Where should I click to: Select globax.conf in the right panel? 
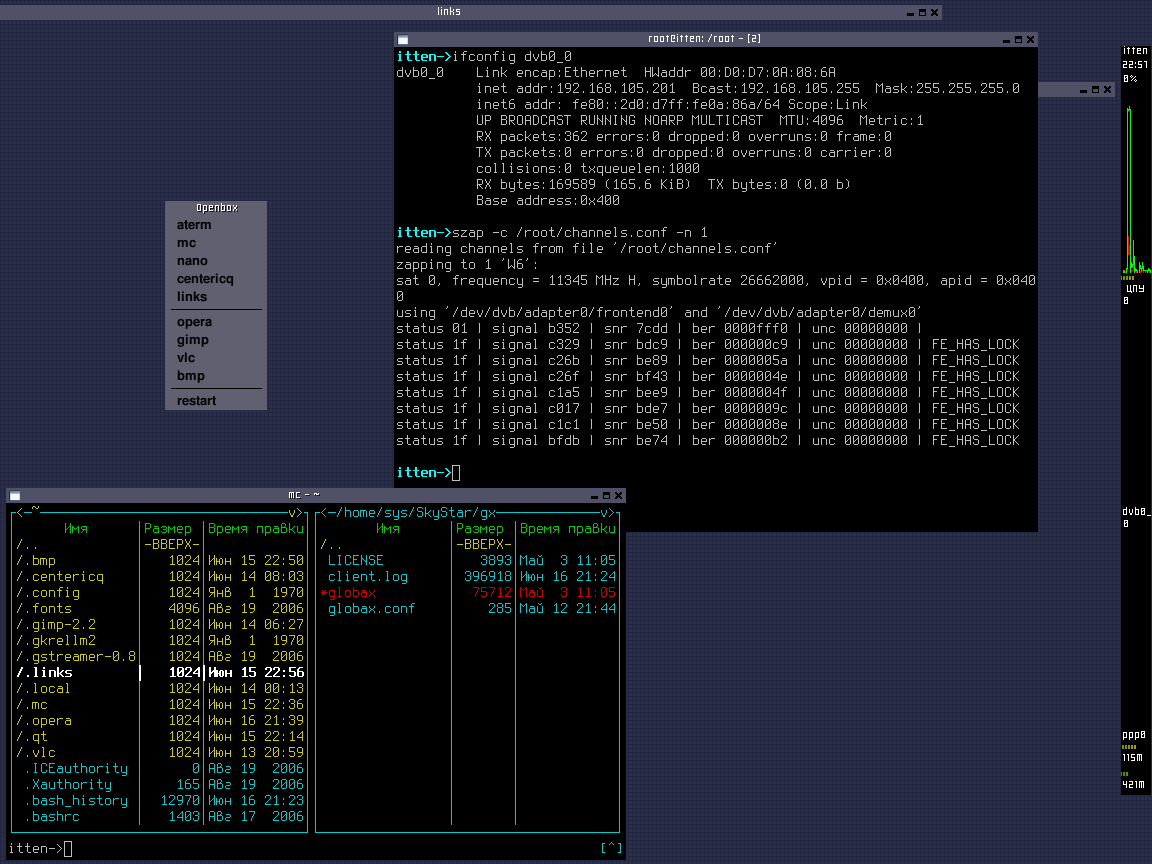tap(371, 609)
